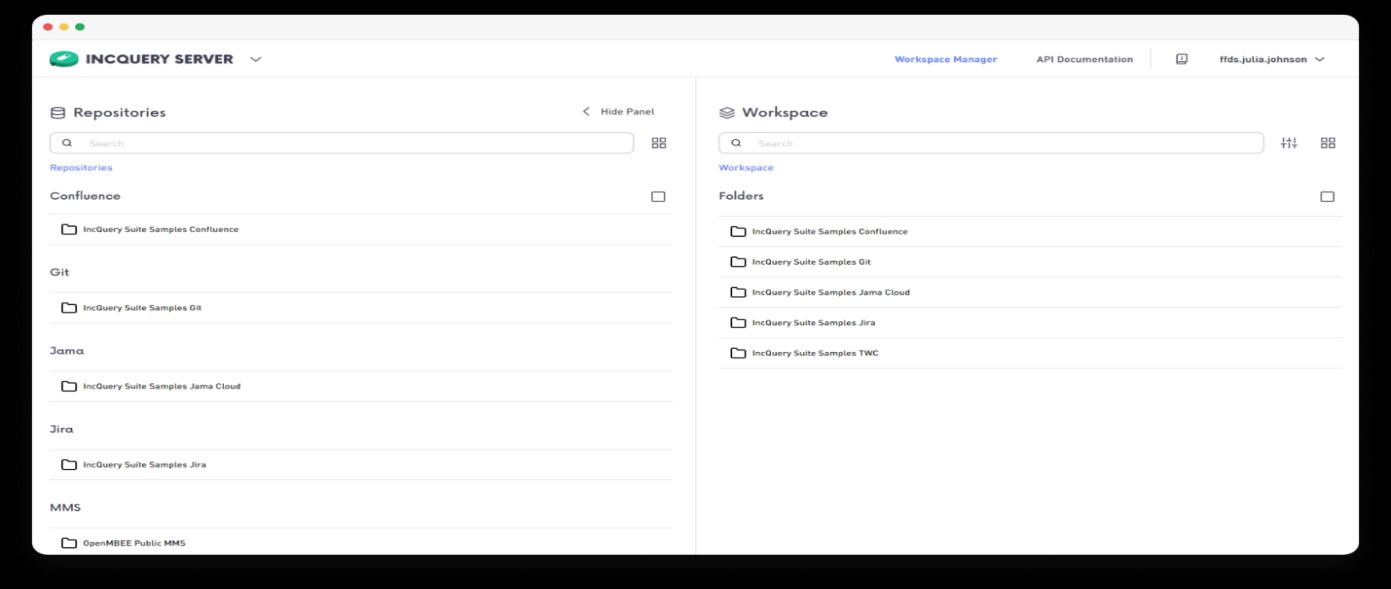Click the Jama section heading
The height and width of the screenshot is (589, 1391).
pos(67,351)
